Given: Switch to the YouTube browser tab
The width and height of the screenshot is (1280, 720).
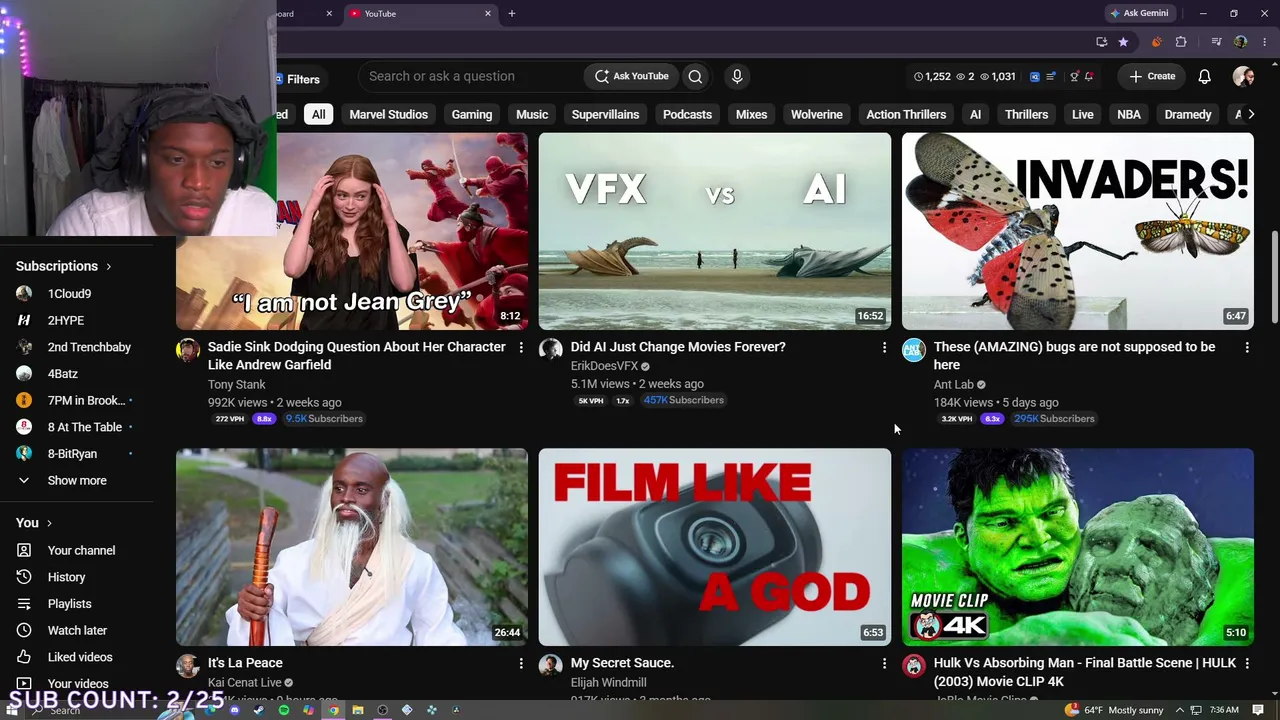Looking at the screenshot, I should [420, 14].
